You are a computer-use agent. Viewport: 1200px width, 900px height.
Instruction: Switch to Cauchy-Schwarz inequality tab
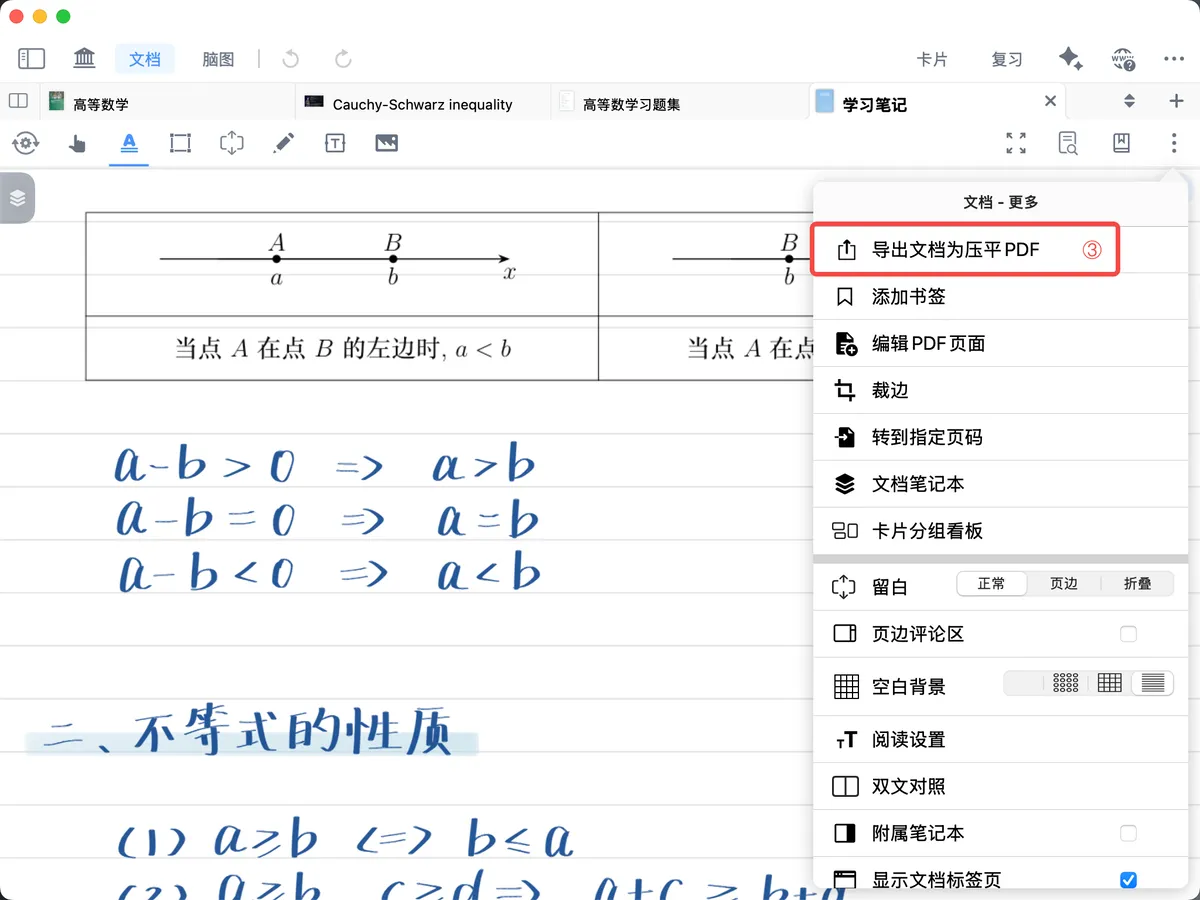(x=423, y=102)
